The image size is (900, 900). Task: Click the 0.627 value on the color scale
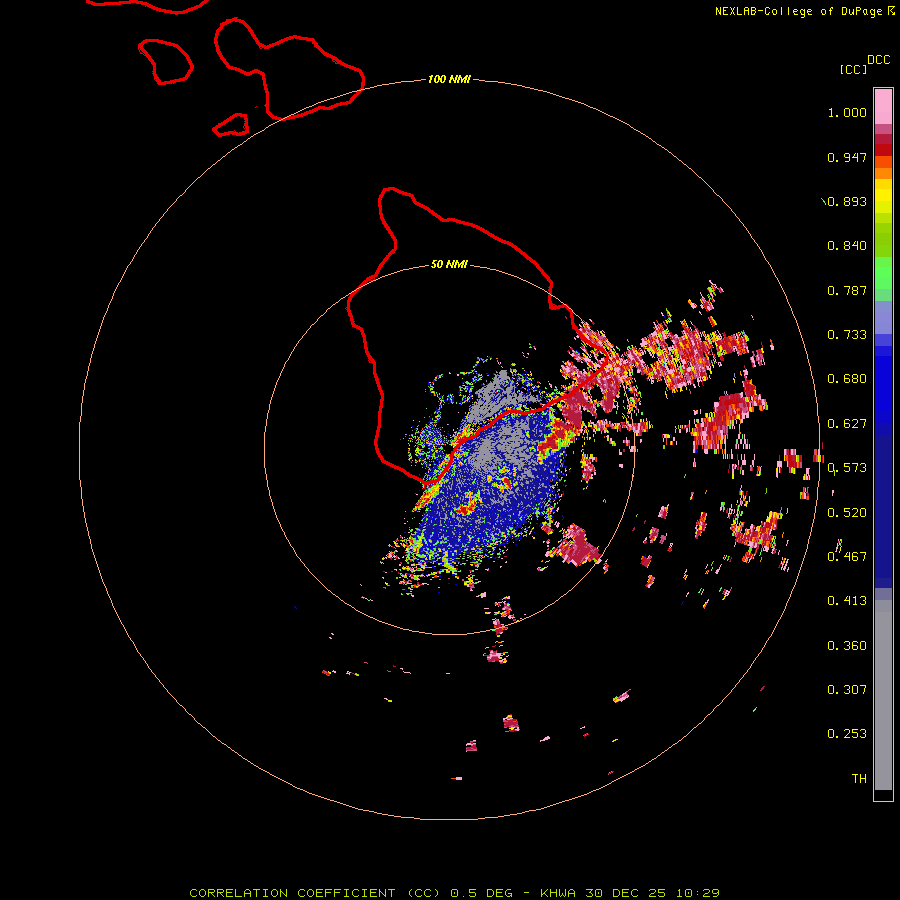click(847, 424)
